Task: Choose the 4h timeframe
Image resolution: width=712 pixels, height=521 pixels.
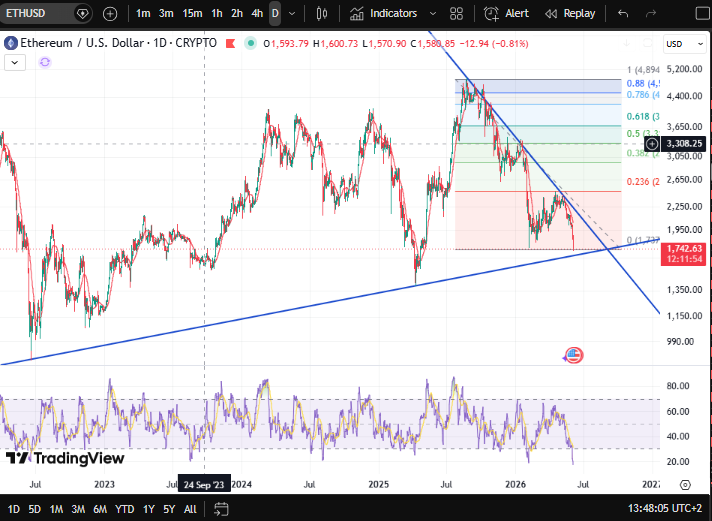Action: point(257,14)
